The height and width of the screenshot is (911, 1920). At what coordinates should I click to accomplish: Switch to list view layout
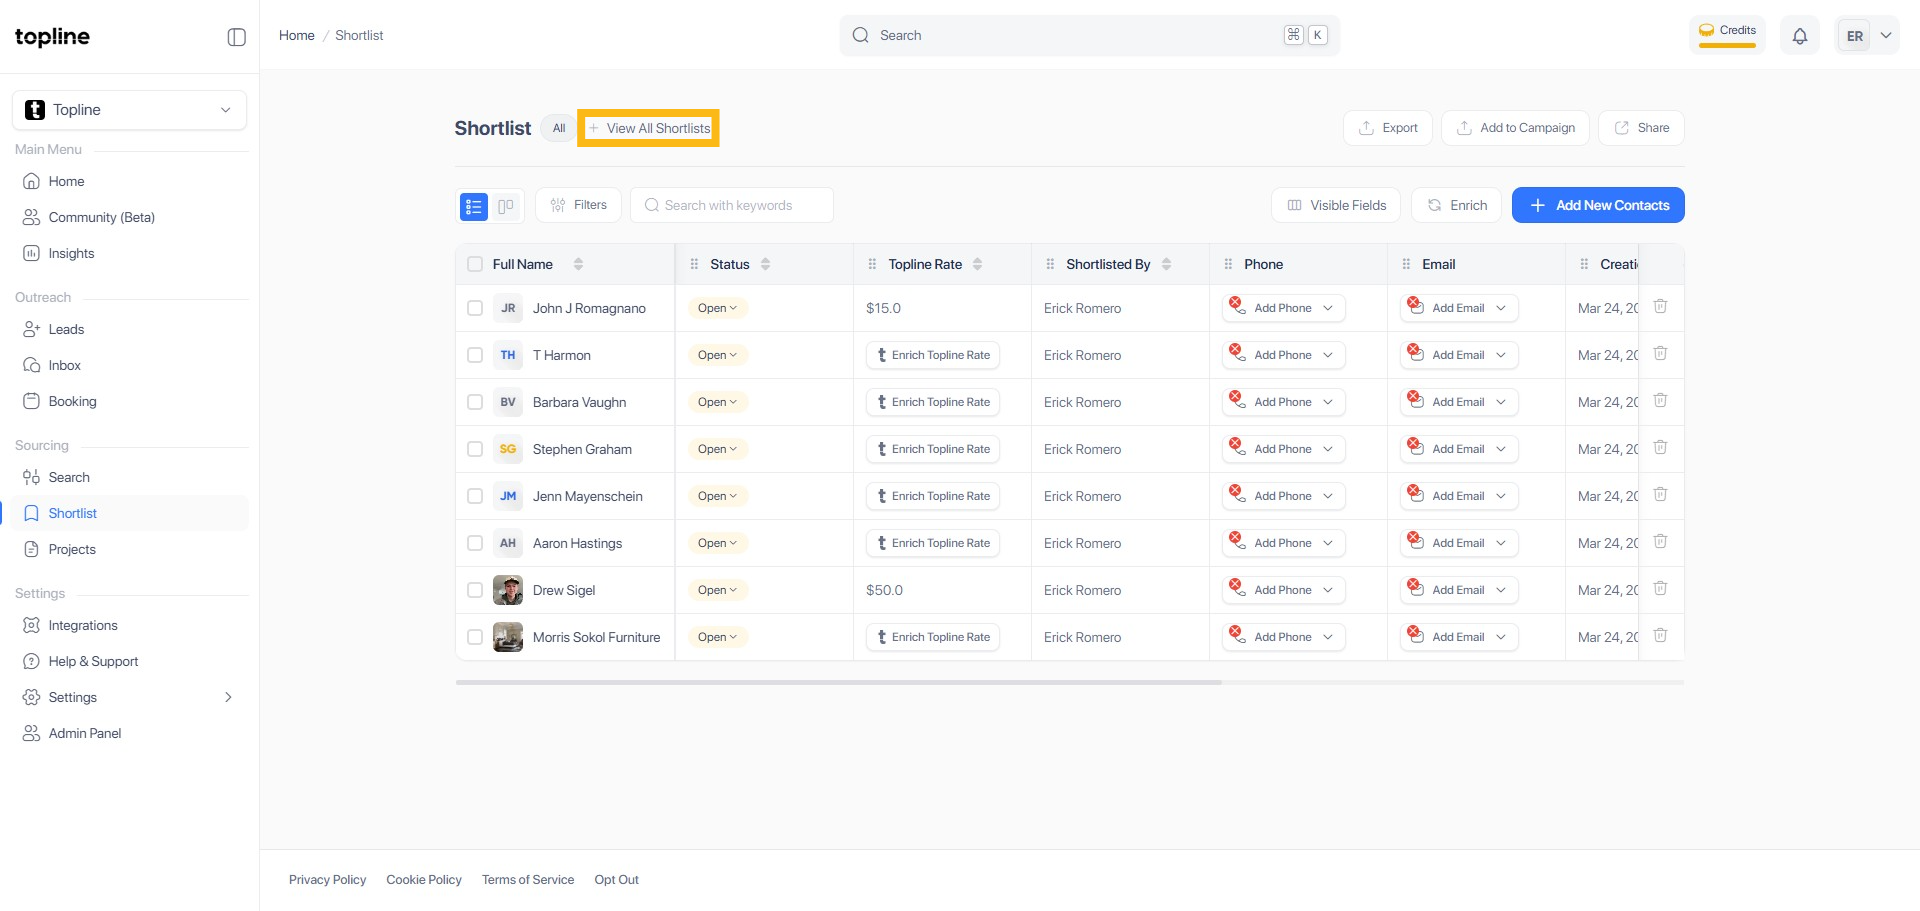[474, 206]
